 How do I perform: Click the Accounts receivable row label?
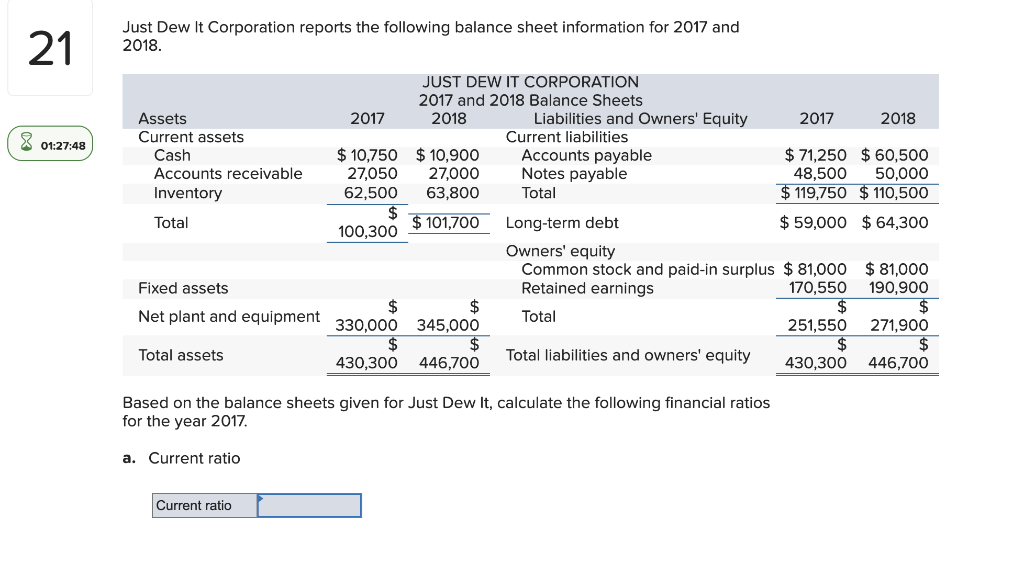pyautogui.click(x=228, y=173)
